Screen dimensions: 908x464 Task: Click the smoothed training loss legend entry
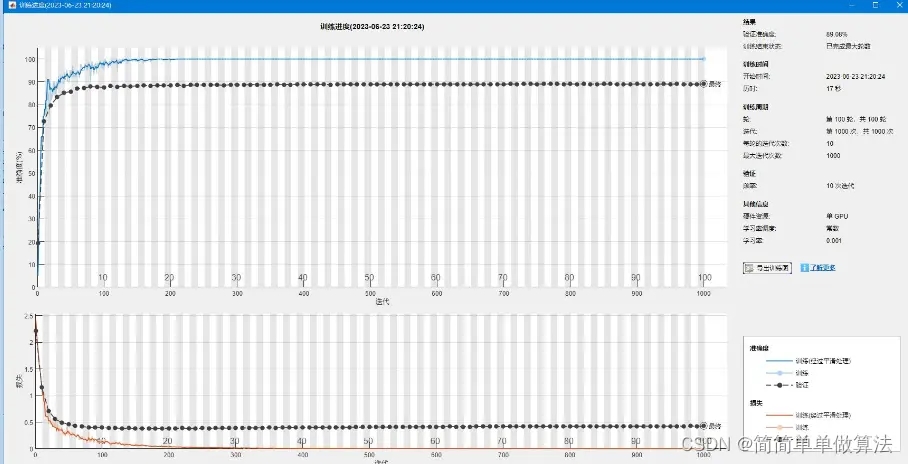pos(808,415)
